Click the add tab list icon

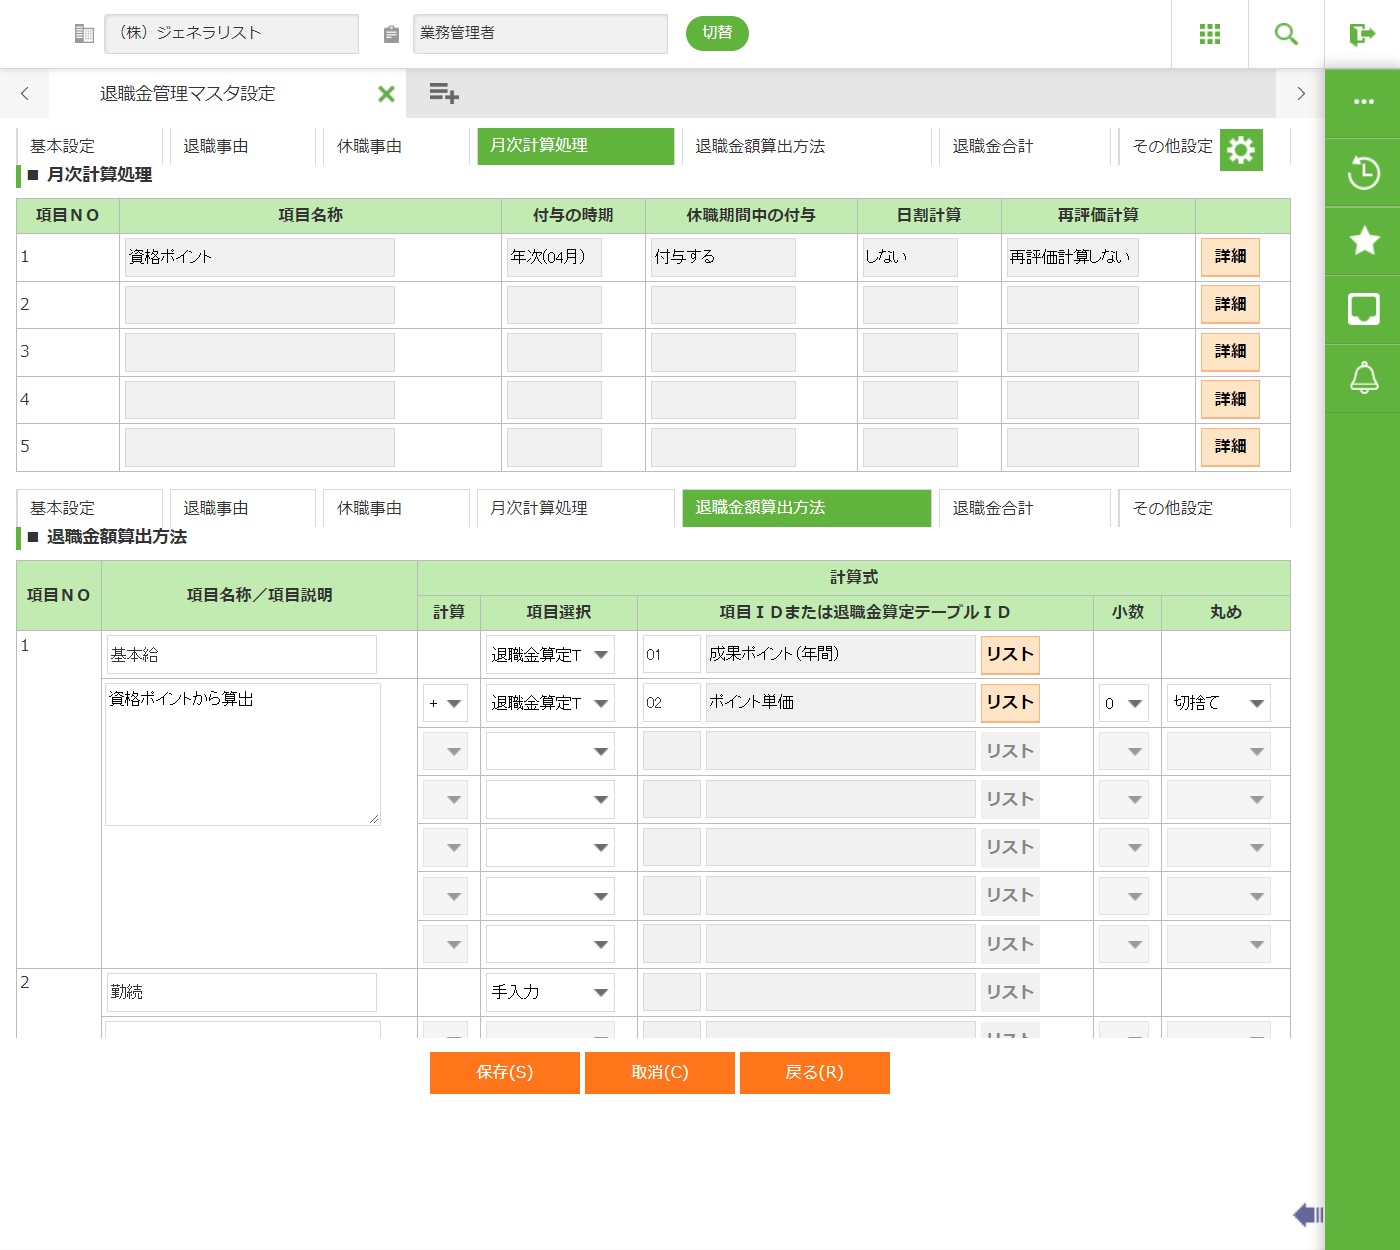point(443,94)
